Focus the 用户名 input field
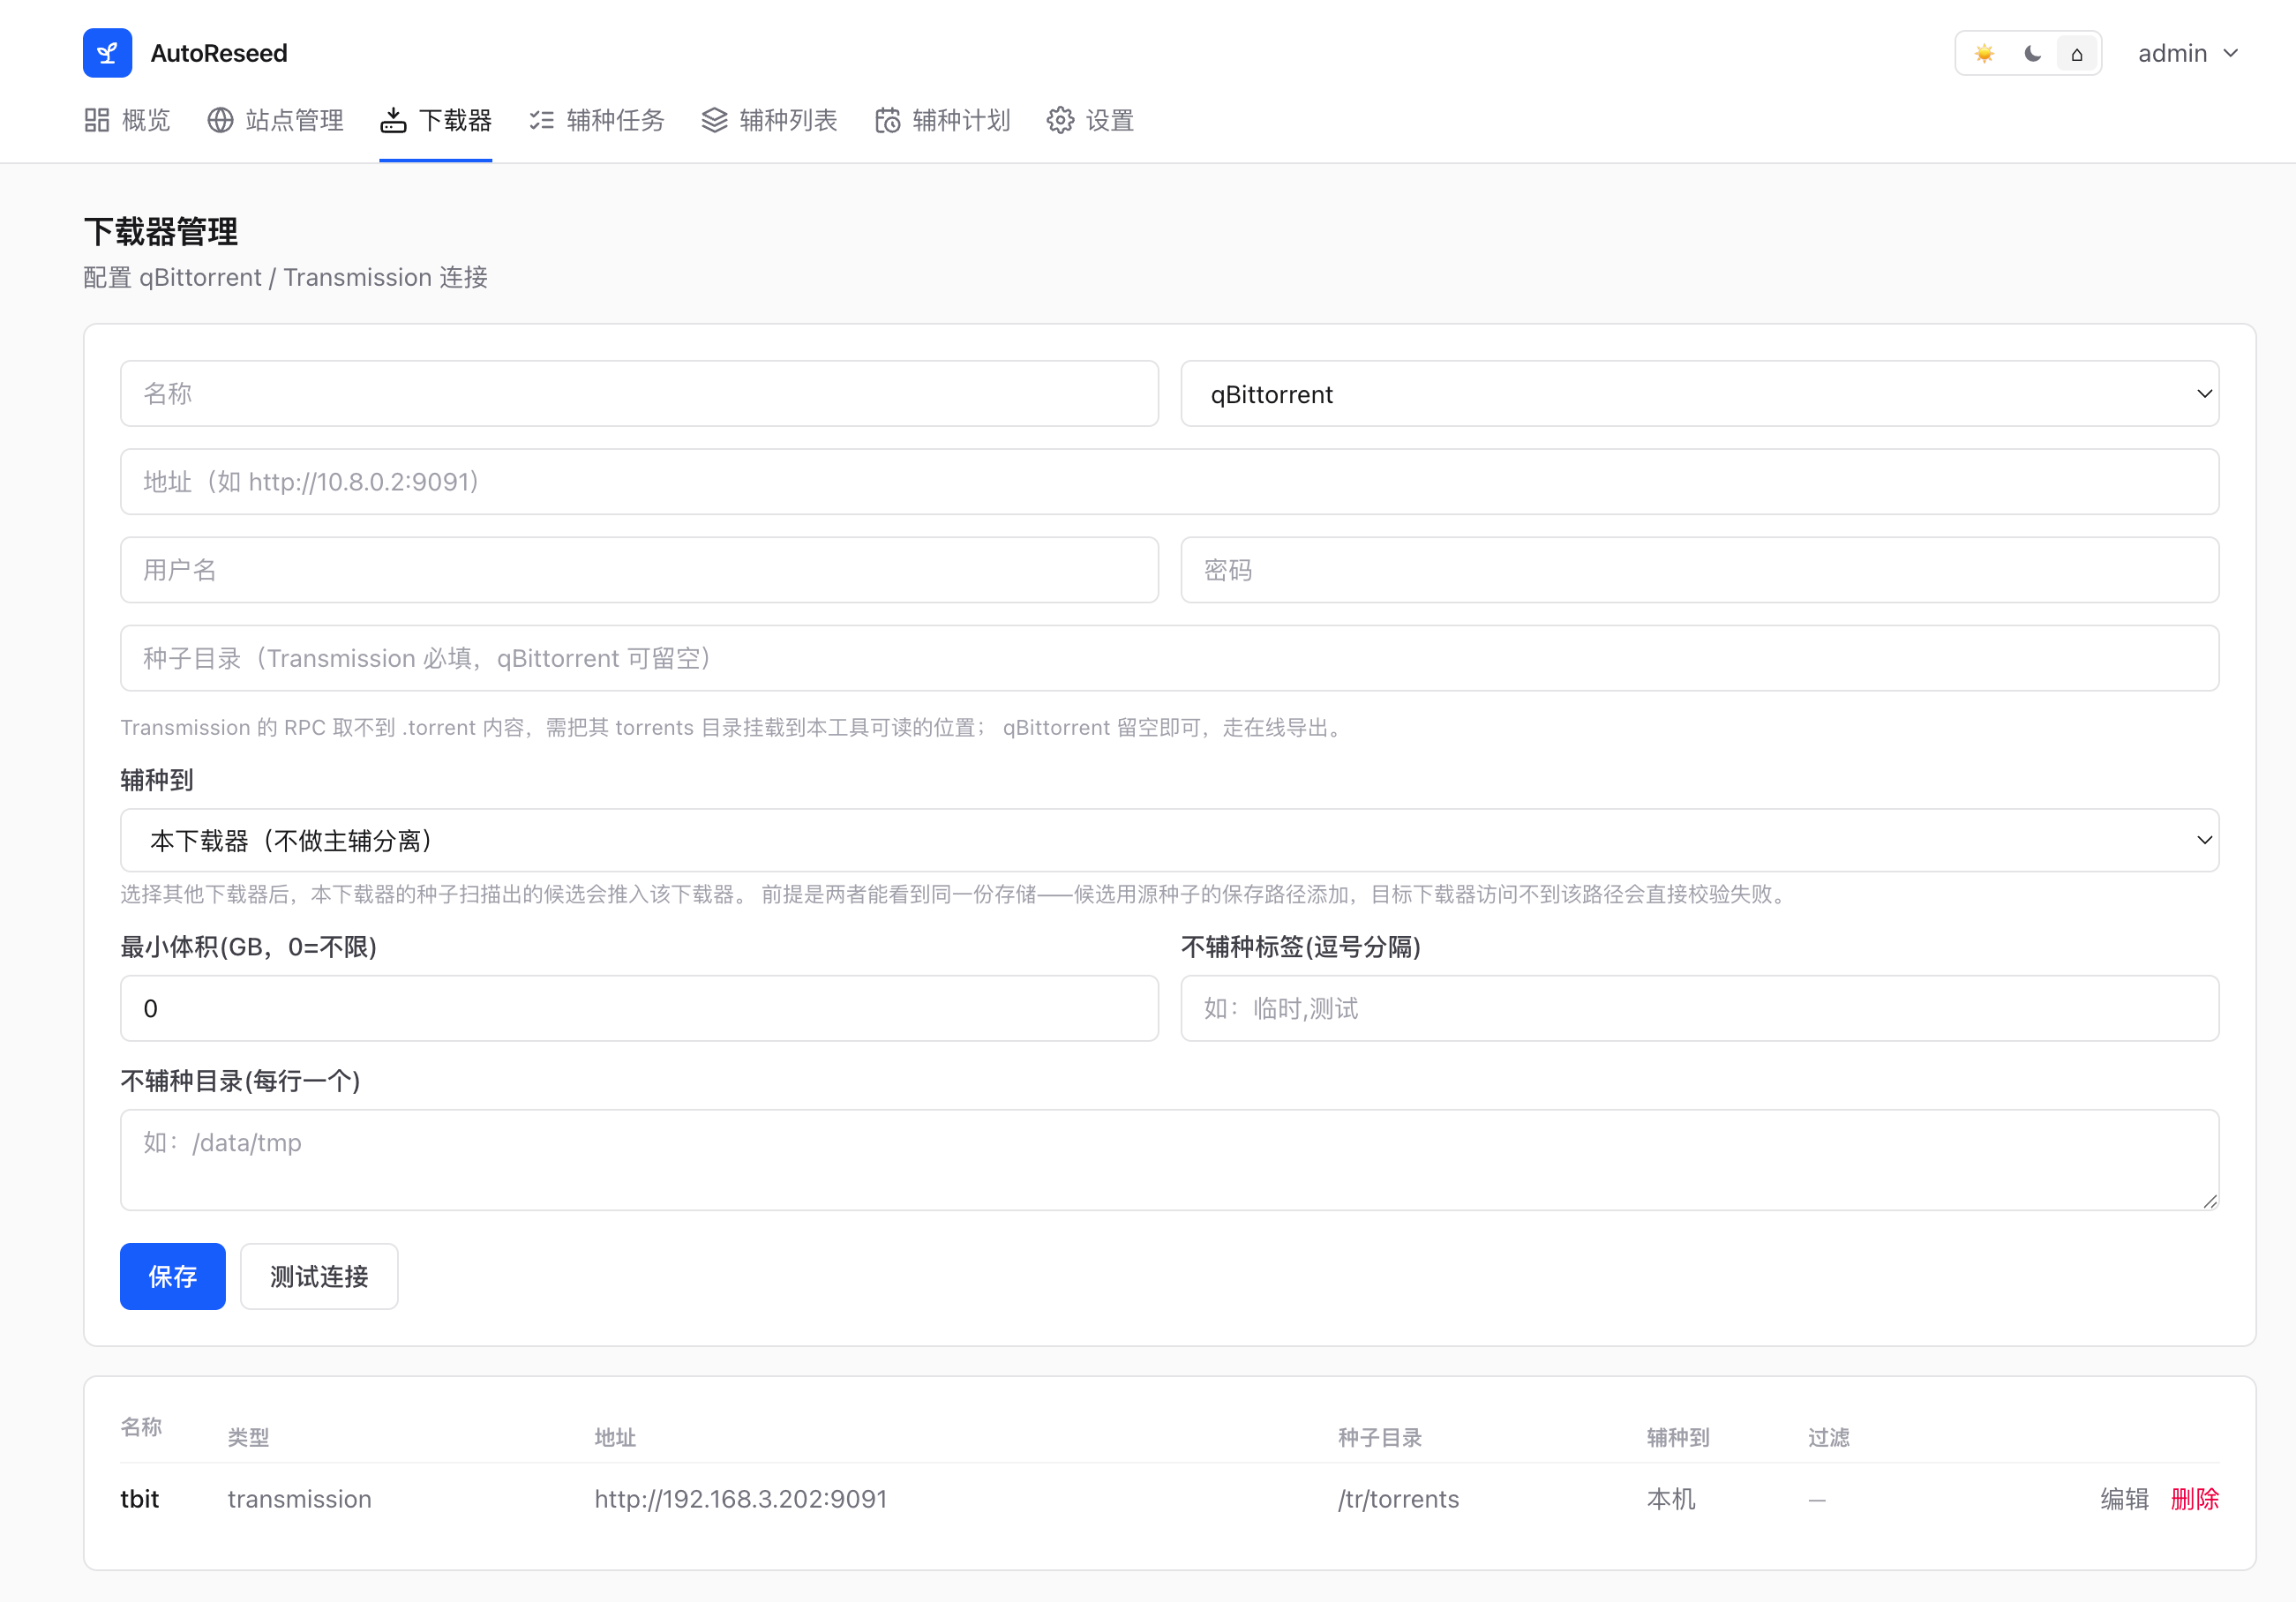 tap(639, 570)
